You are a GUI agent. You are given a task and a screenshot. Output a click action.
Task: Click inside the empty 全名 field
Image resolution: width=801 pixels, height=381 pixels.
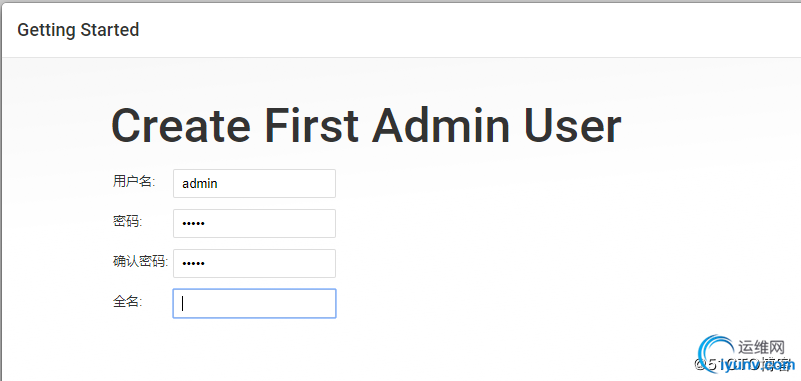254,303
